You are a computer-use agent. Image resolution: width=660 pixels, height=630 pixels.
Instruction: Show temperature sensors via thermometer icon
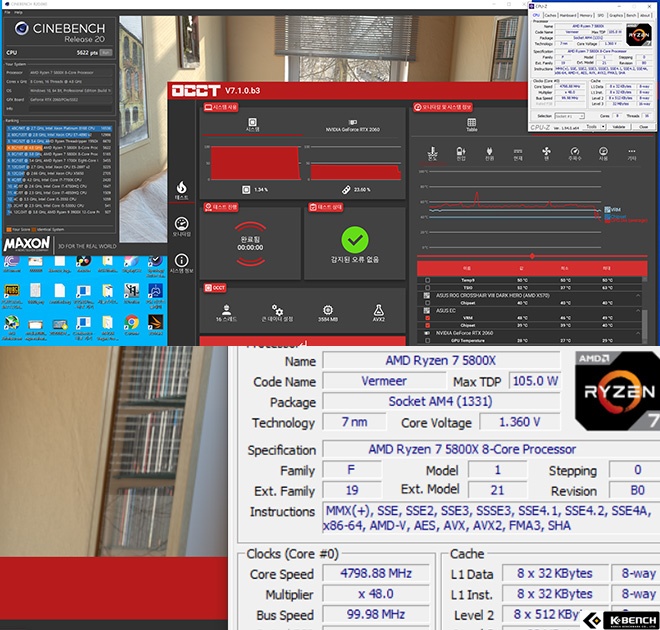pyautogui.click(x=432, y=154)
